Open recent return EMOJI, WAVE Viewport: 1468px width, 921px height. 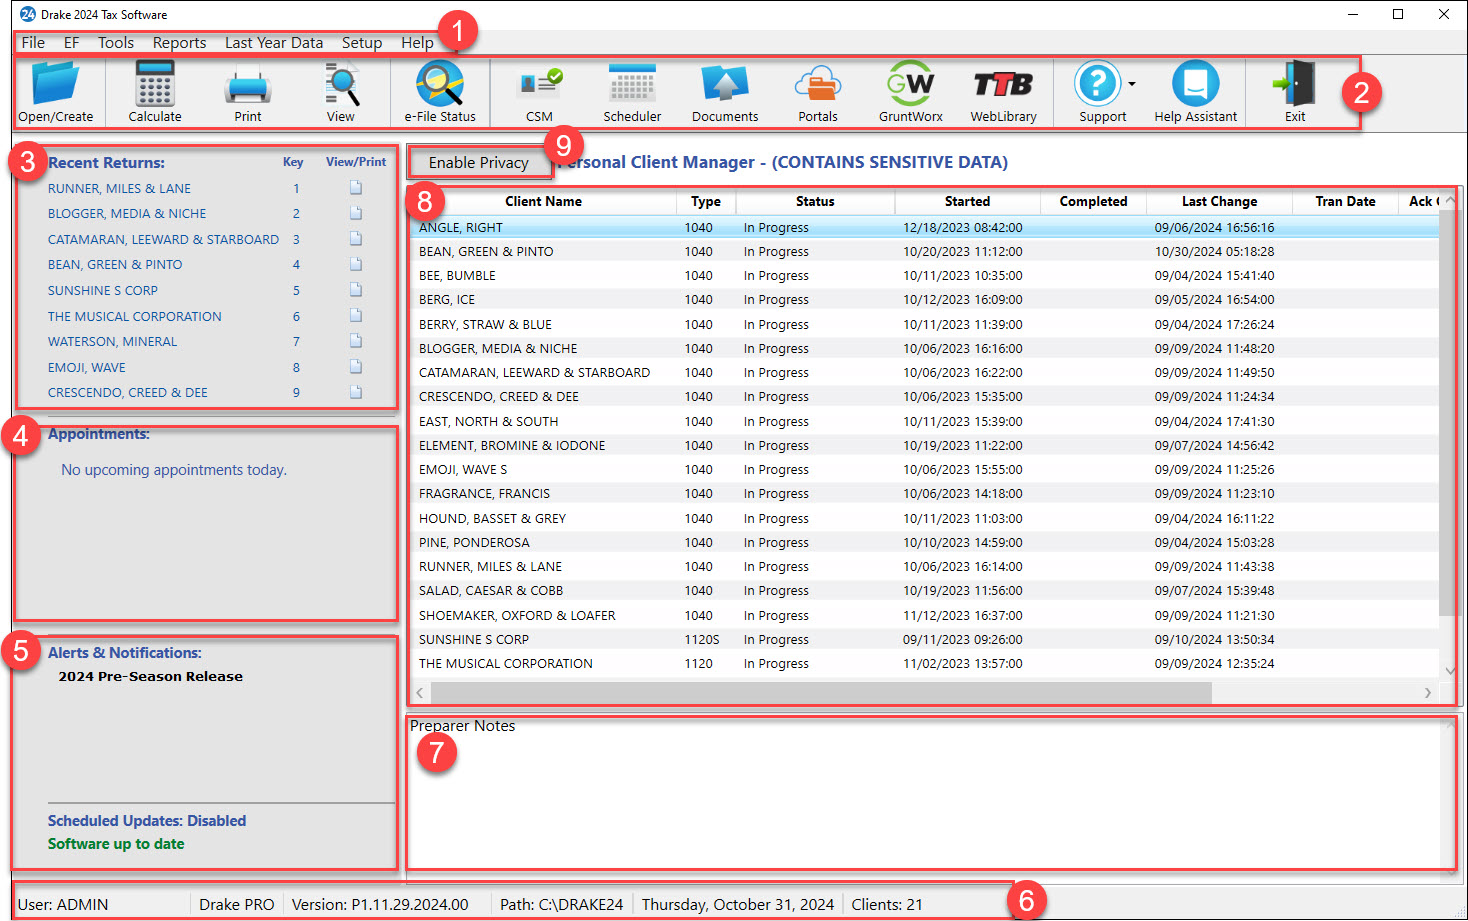coord(87,367)
